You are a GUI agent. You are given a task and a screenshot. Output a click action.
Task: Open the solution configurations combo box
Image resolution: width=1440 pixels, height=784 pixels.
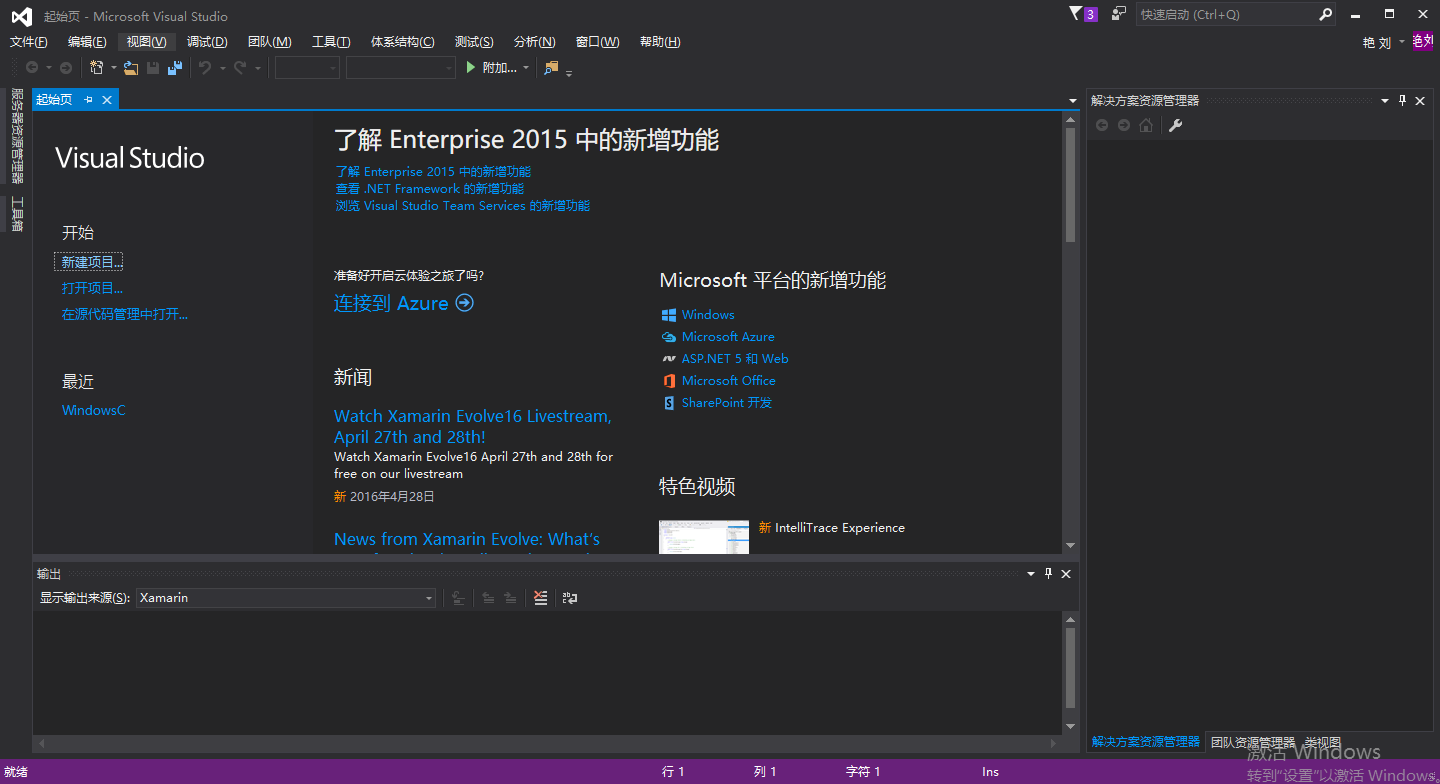(307, 68)
